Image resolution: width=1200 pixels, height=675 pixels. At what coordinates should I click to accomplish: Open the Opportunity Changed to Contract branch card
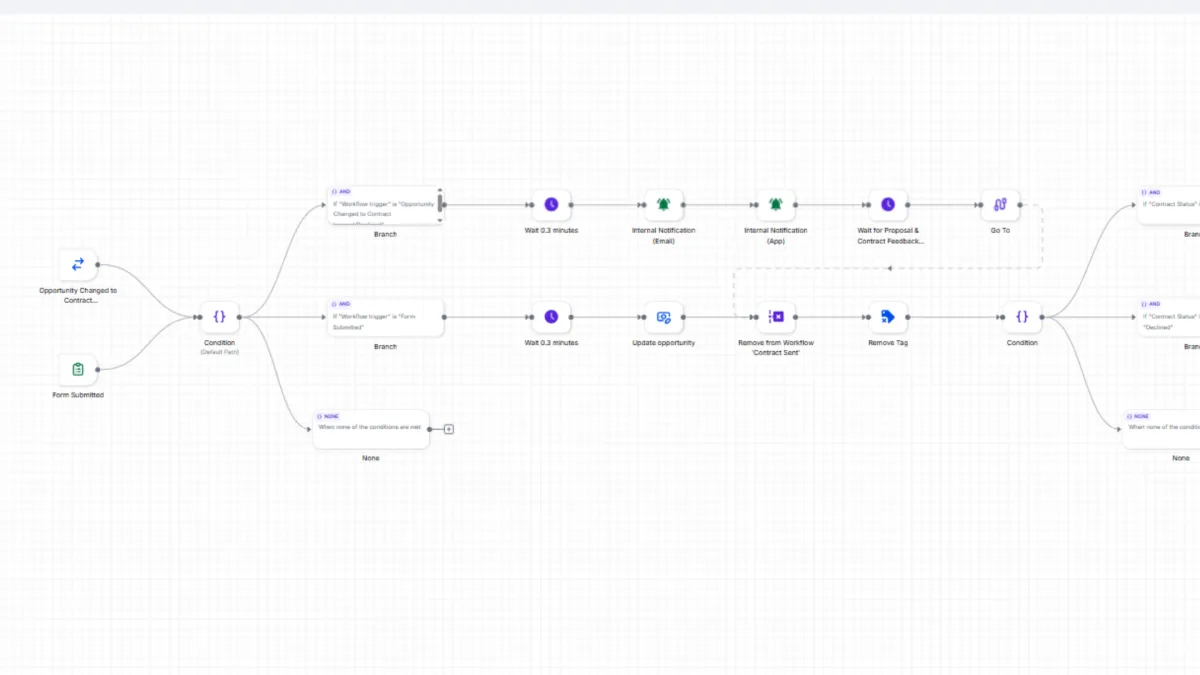click(x=384, y=205)
